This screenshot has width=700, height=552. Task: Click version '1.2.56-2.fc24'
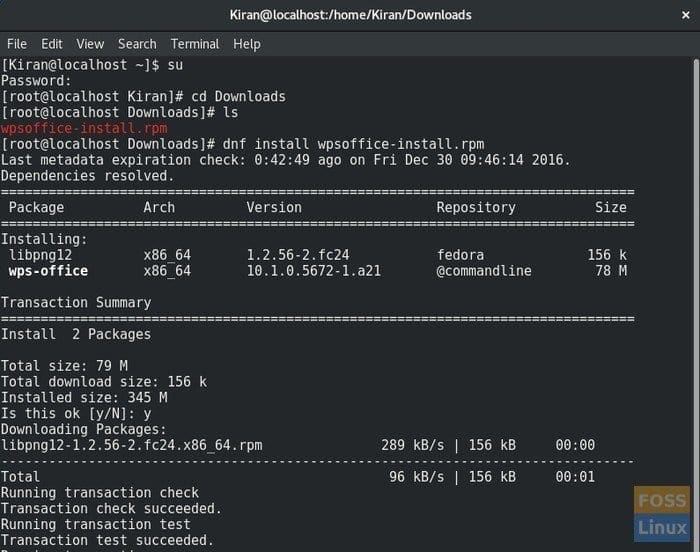[298, 255]
